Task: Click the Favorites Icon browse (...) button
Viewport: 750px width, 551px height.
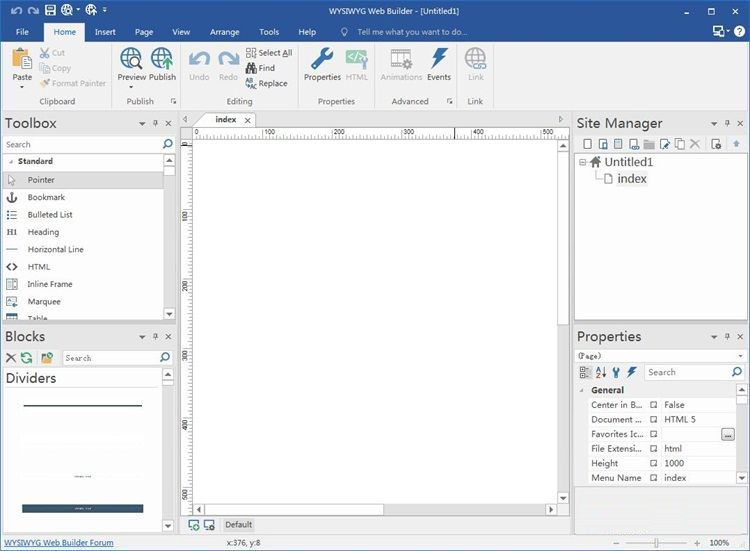Action: tap(727, 434)
